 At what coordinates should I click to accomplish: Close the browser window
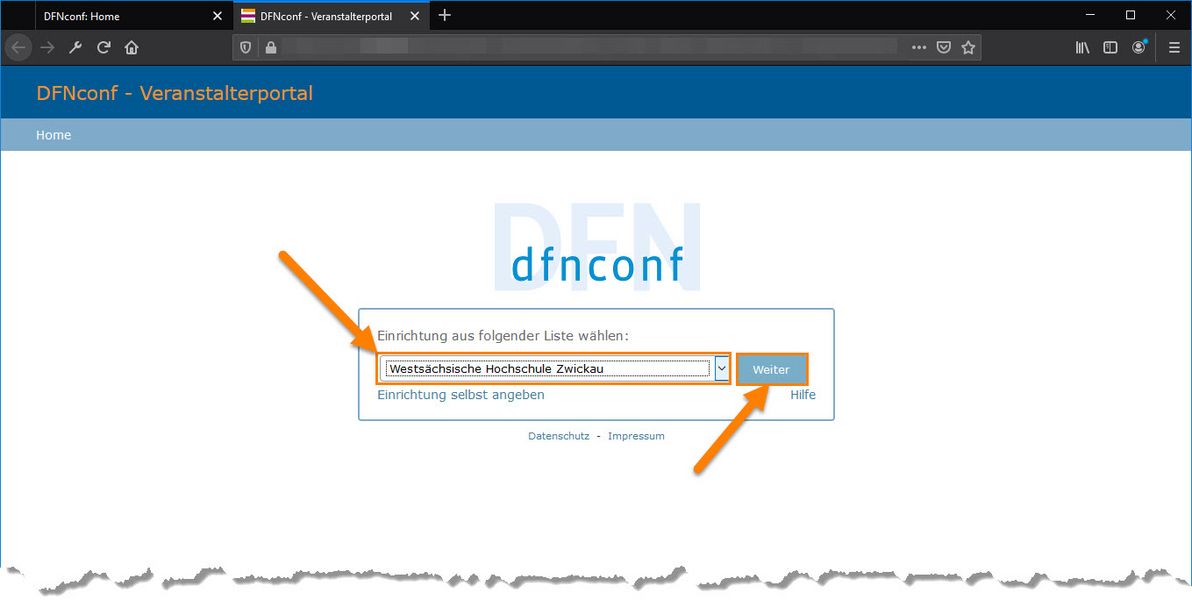pyautogui.click(x=1171, y=15)
